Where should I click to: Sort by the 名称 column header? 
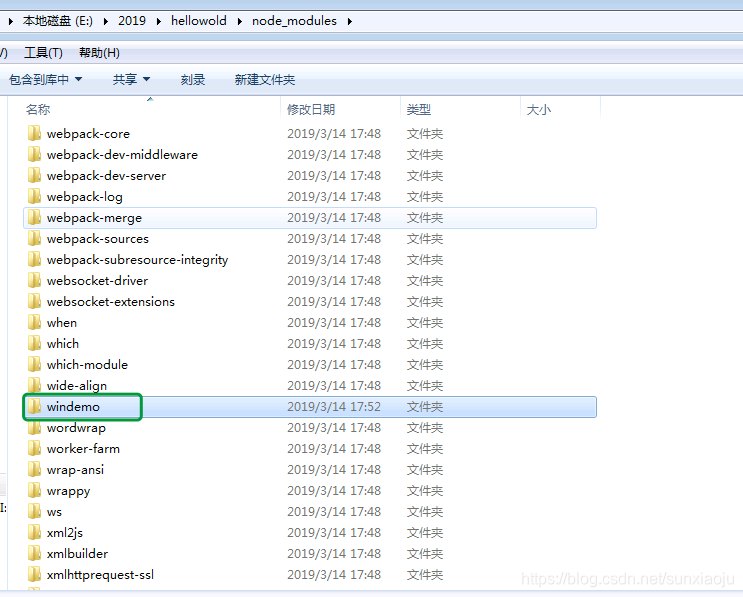click(38, 109)
